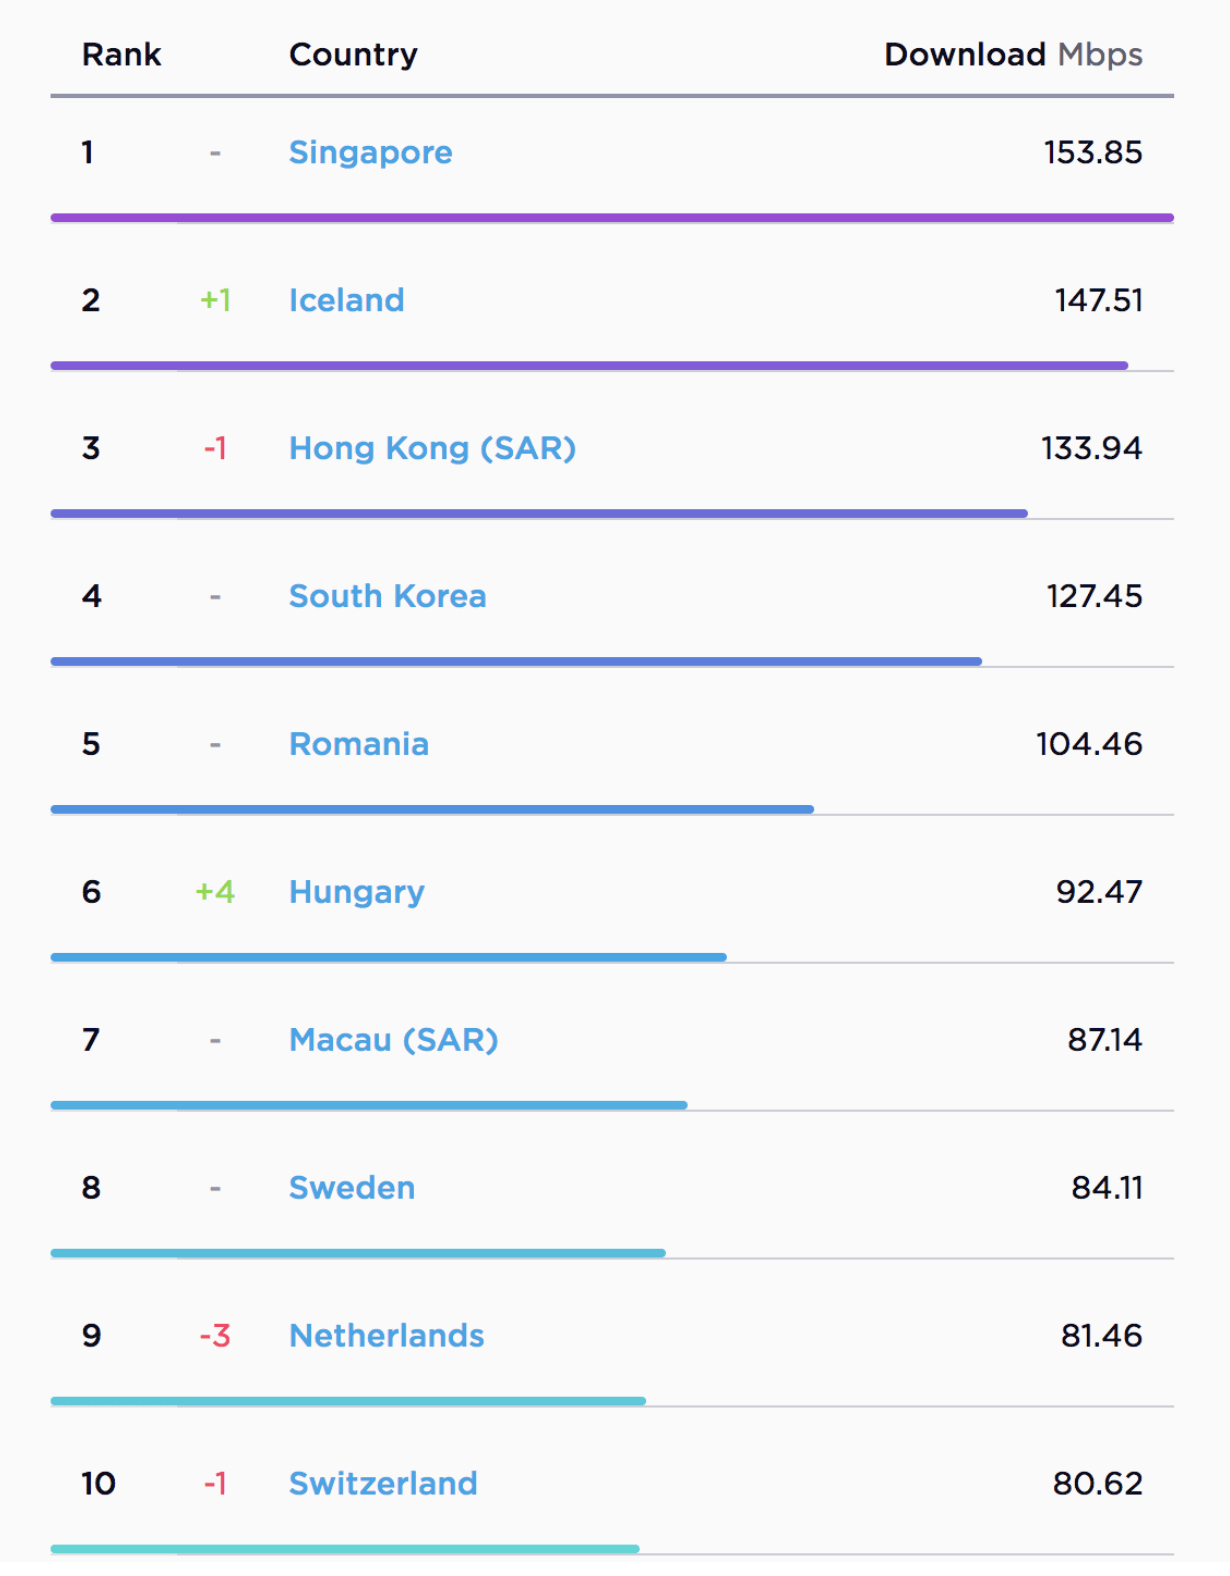1230x1576 pixels.
Task: Click the Switzerland country link
Action: click(383, 1484)
